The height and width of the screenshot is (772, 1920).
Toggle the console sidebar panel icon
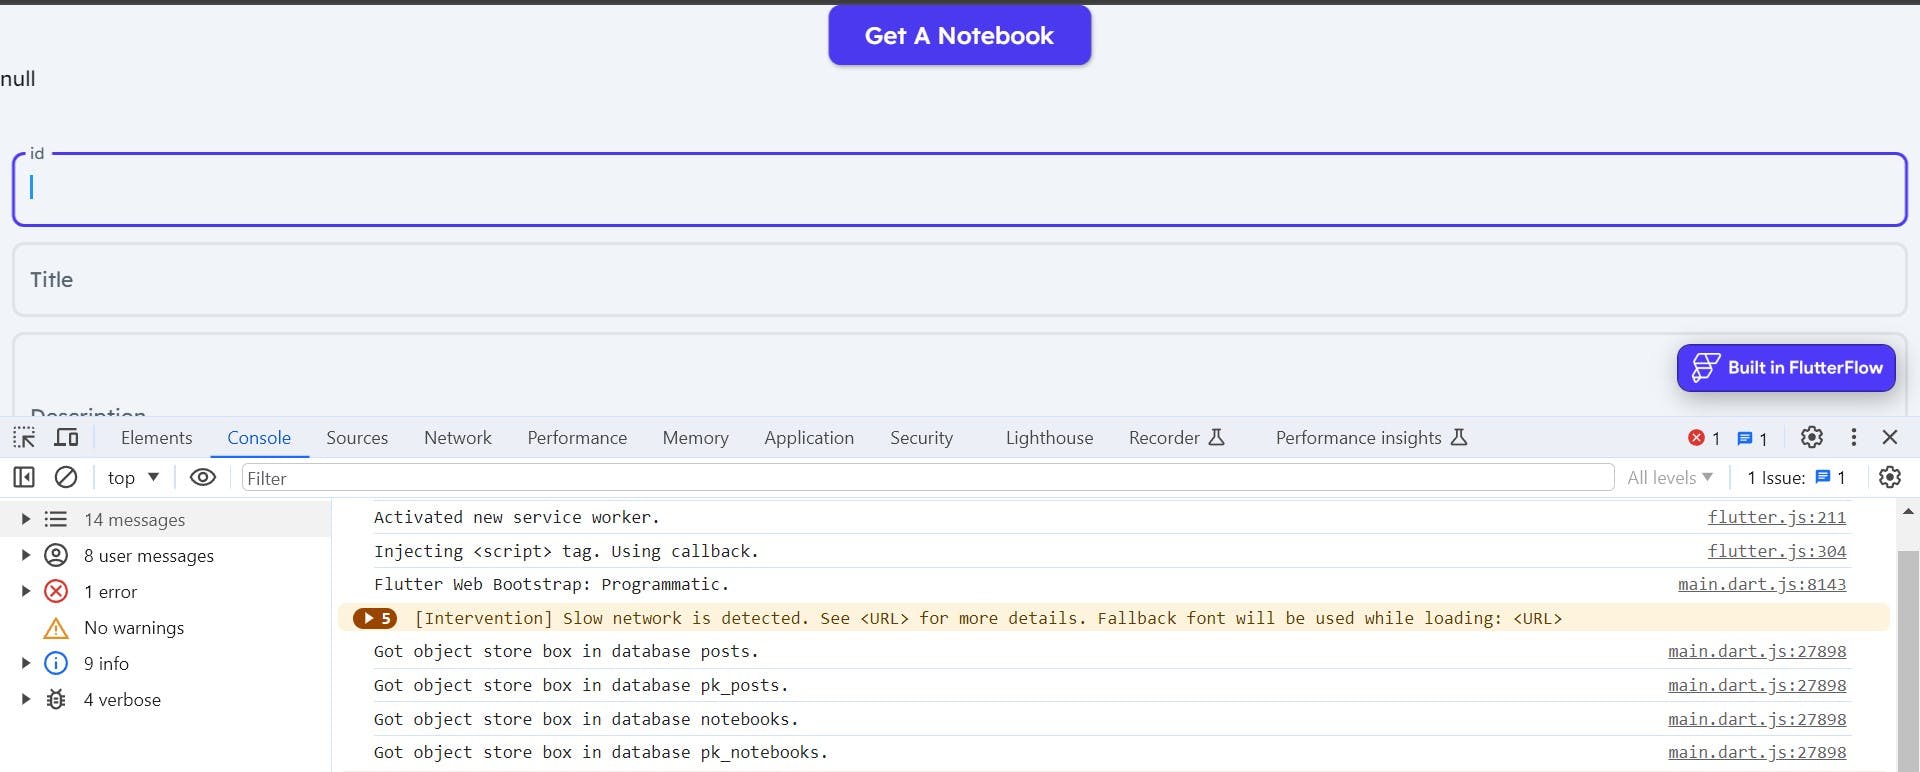tap(24, 478)
